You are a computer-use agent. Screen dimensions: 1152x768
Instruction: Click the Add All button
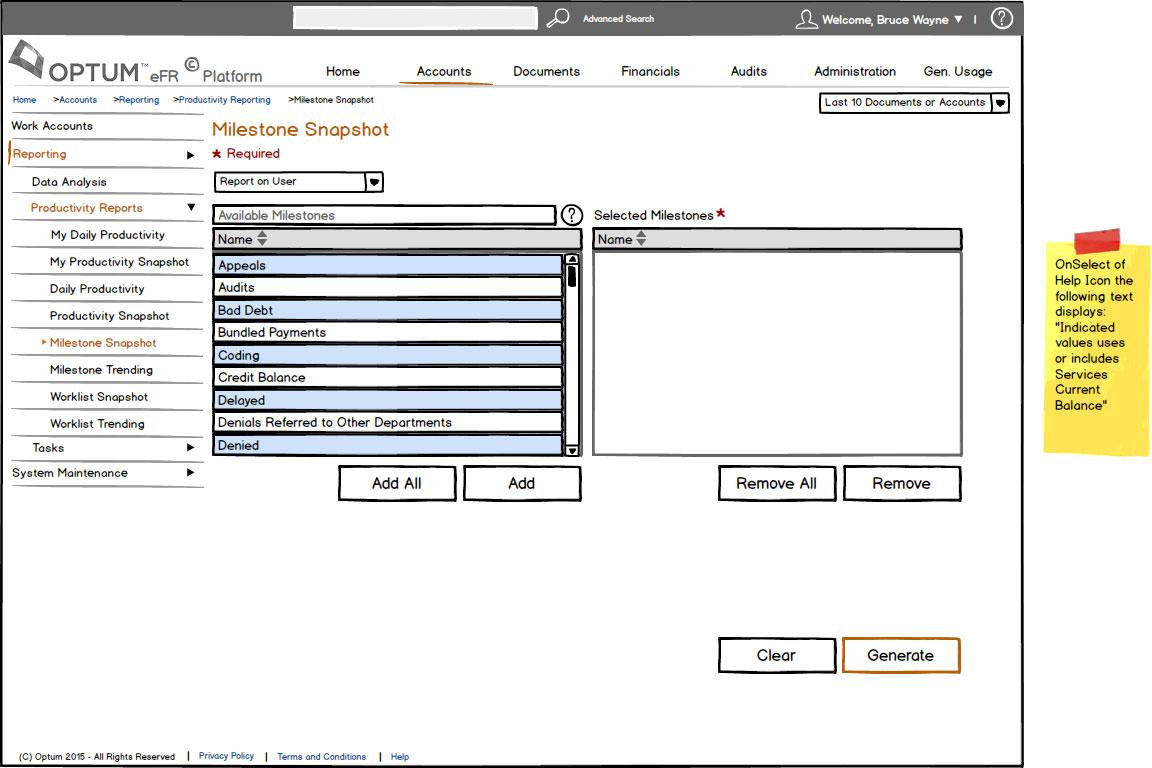[x=397, y=483]
